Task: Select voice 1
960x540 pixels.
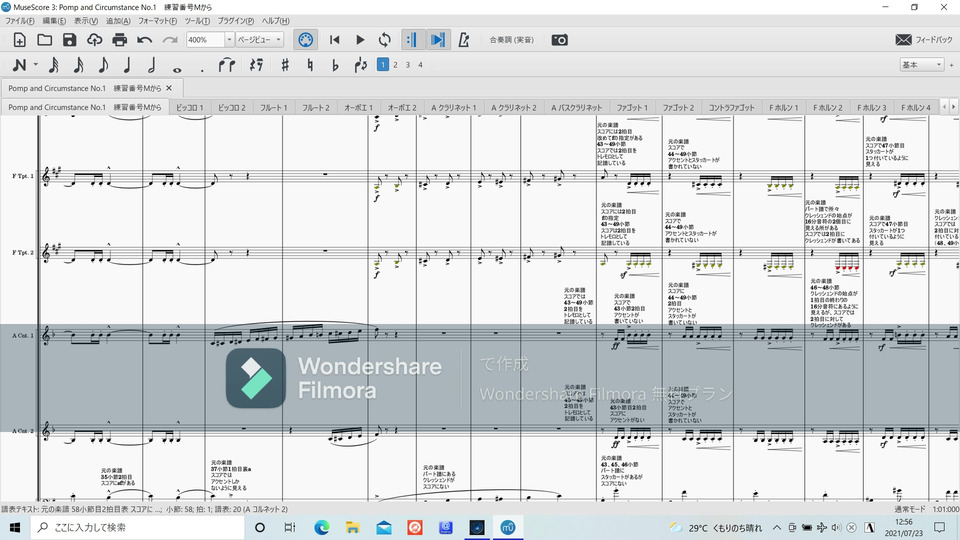Action: [x=383, y=65]
